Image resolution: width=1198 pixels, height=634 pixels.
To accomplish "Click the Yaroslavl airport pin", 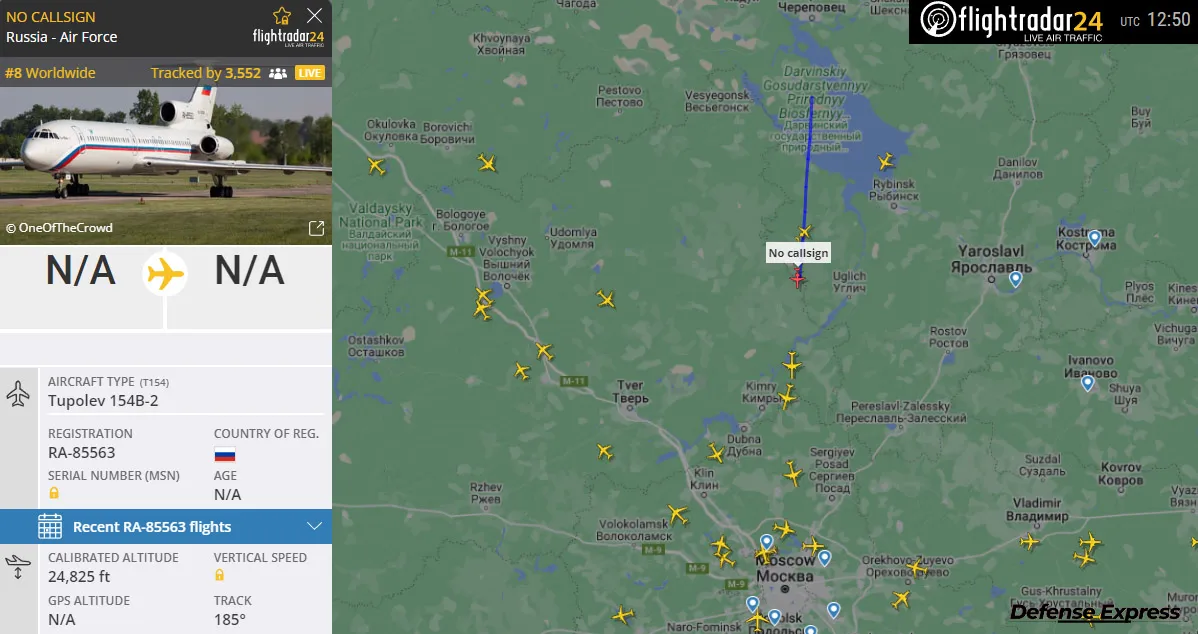I will [x=1015, y=280].
